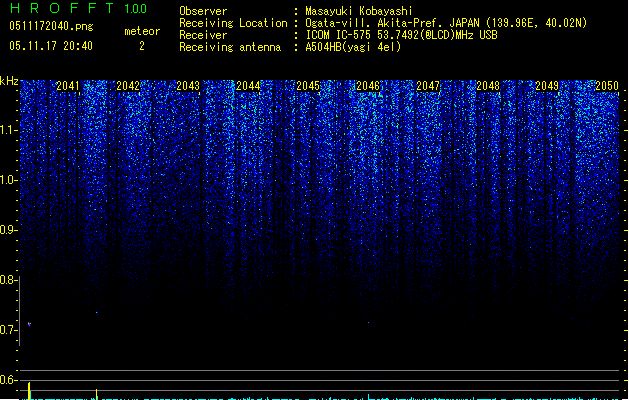Click the 'Observer' label
629x400 pixels.
pyautogui.click(x=203, y=11)
